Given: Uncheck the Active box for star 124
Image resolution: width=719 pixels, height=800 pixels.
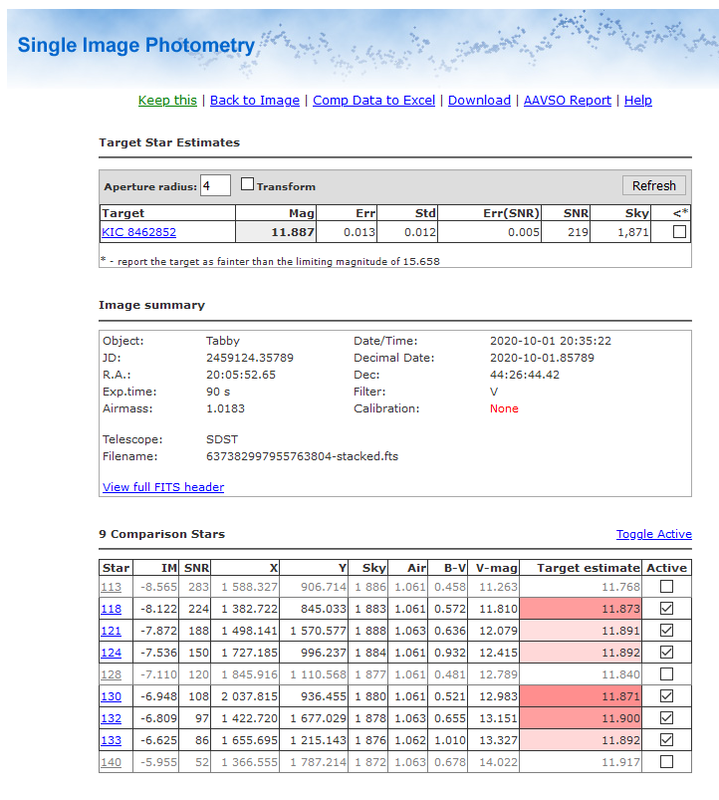Looking at the screenshot, I should [x=666, y=653].
